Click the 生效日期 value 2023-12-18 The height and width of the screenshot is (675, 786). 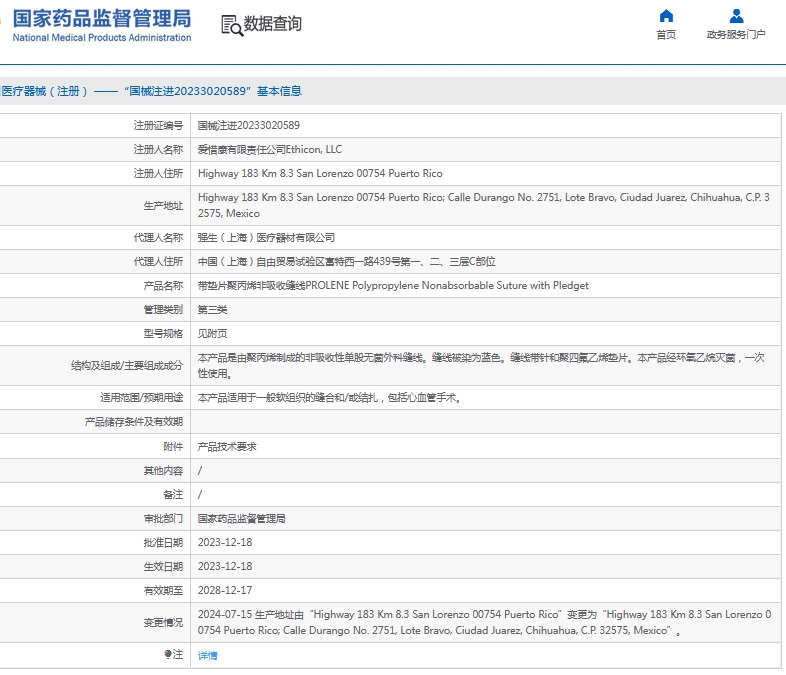click(x=225, y=567)
